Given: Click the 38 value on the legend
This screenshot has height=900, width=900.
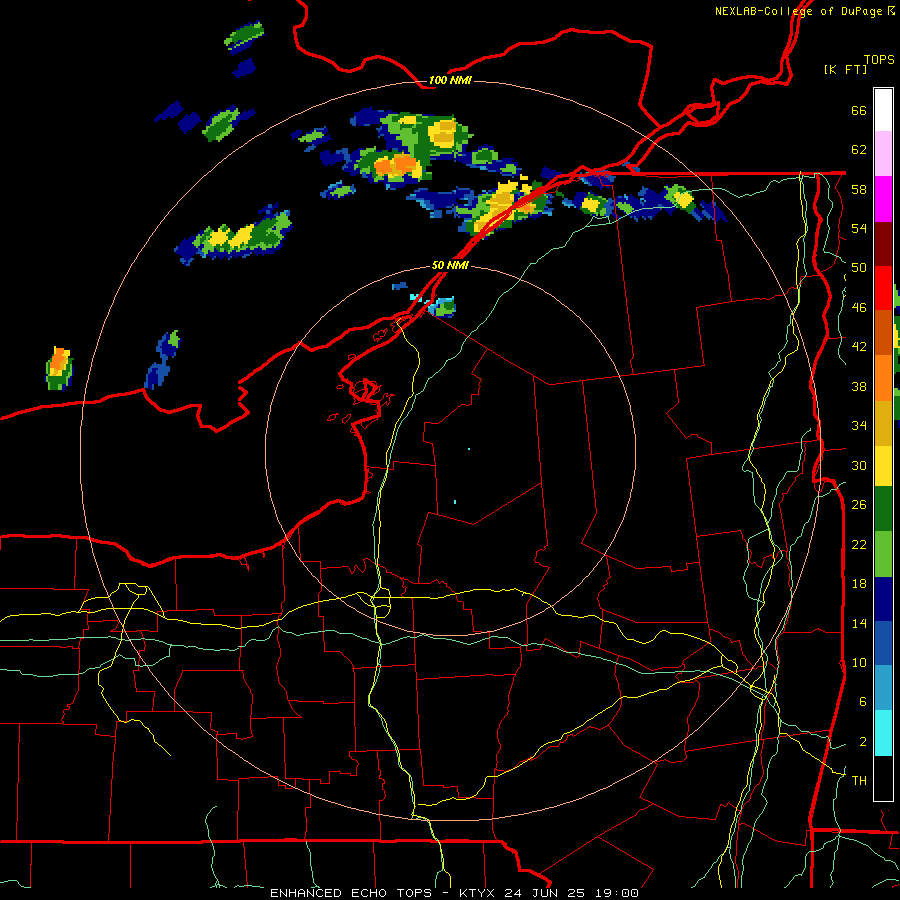Looking at the screenshot, I should click(859, 386).
